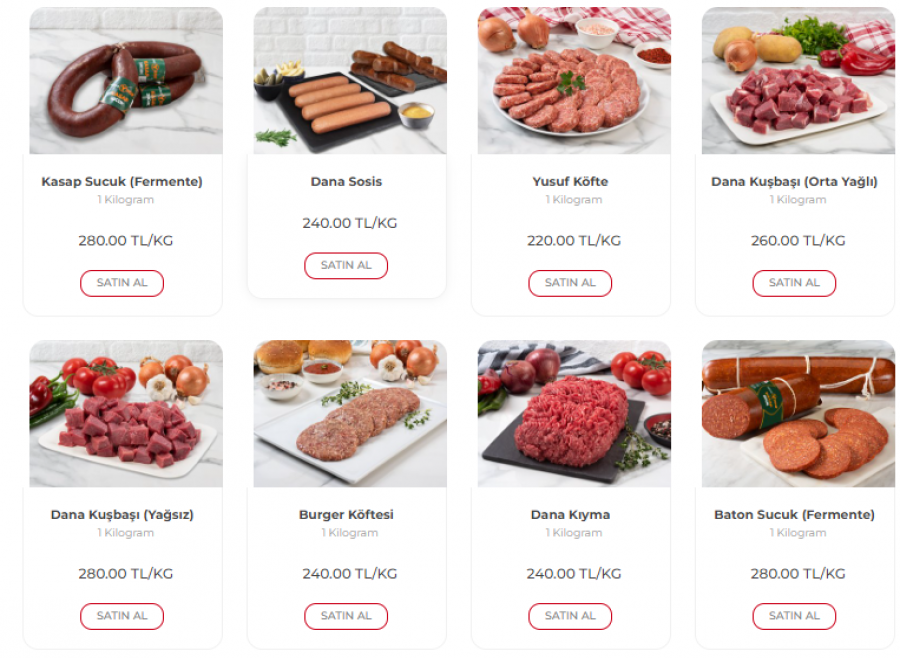Purchase Dana Kıyma via SATIN AL button
Image resolution: width=900 pixels, height=658 pixels.
click(x=570, y=616)
